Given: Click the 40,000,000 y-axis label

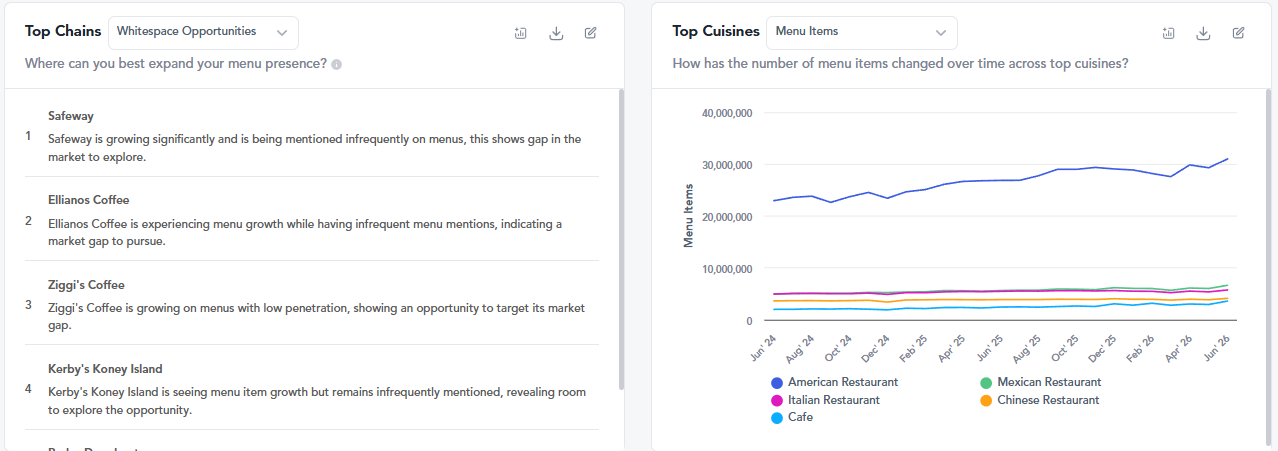Looking at the screenshot, I should (727, 113).
